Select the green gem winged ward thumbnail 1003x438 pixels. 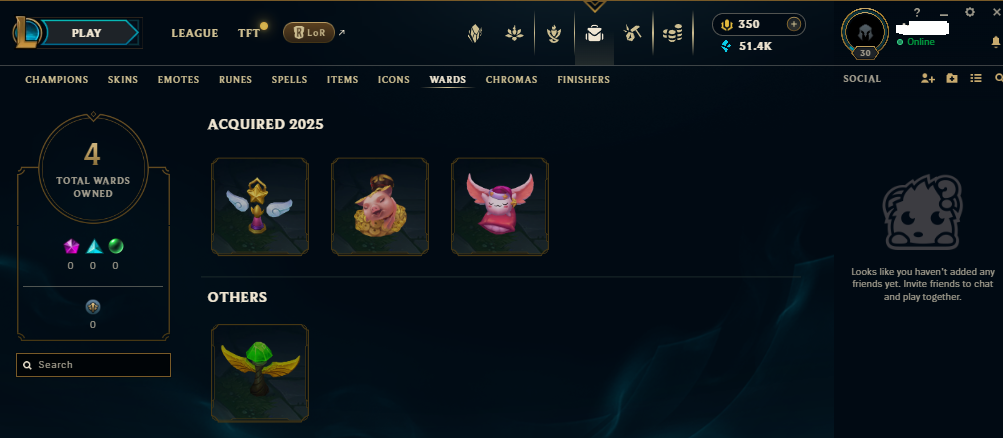coord(260,373)
